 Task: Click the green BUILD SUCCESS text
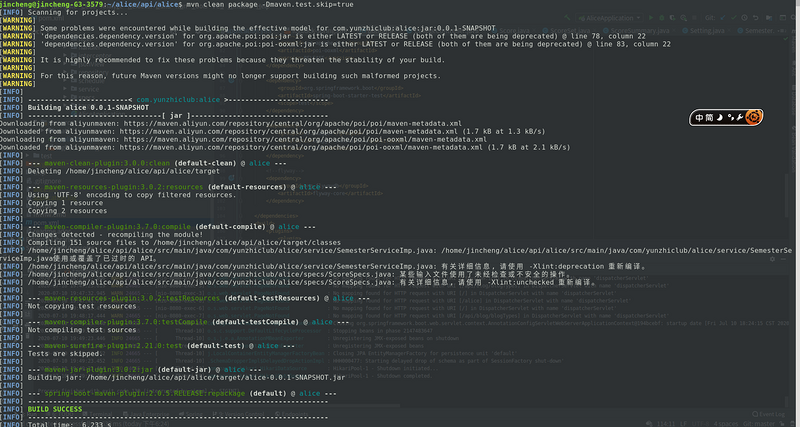[x=55, y=409]
